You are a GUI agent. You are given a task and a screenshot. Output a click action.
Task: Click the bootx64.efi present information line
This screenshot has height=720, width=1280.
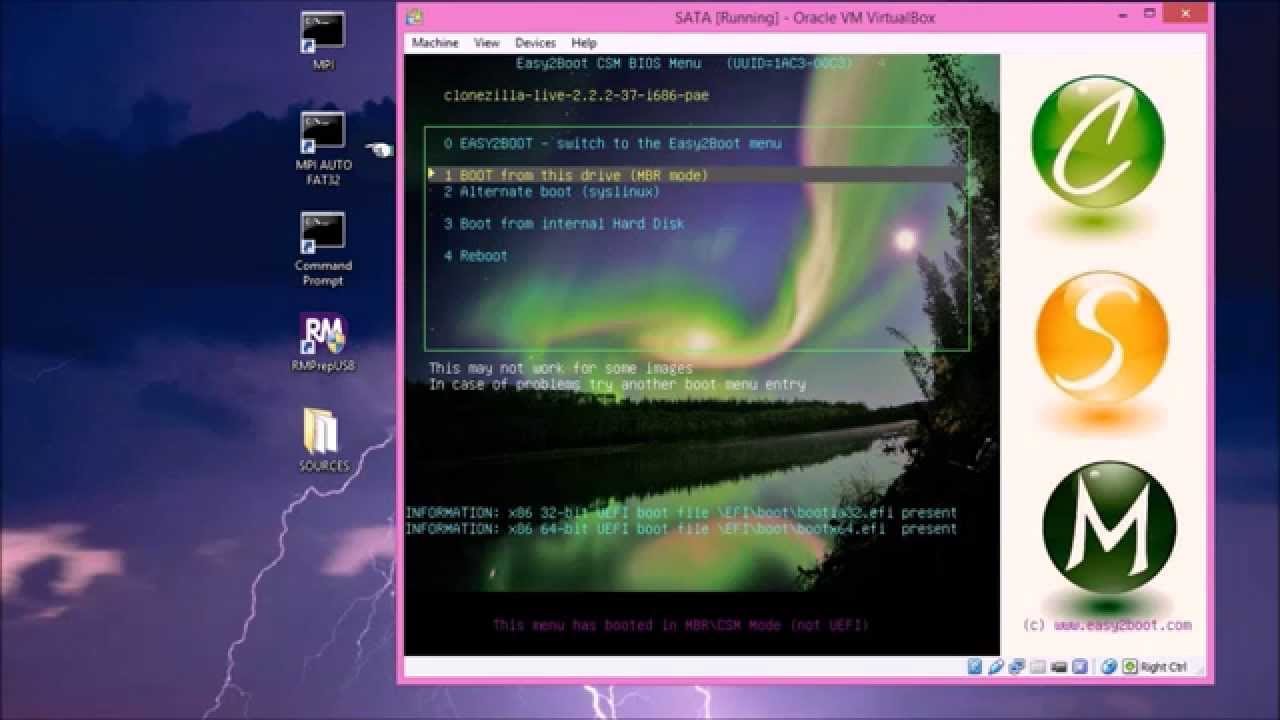tap(681, 528)
